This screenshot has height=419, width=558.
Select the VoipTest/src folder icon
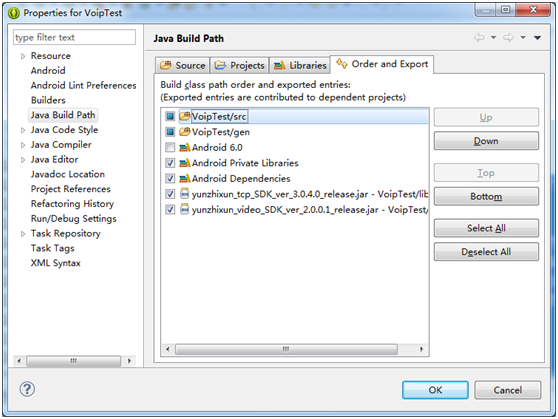pos(184,116)
